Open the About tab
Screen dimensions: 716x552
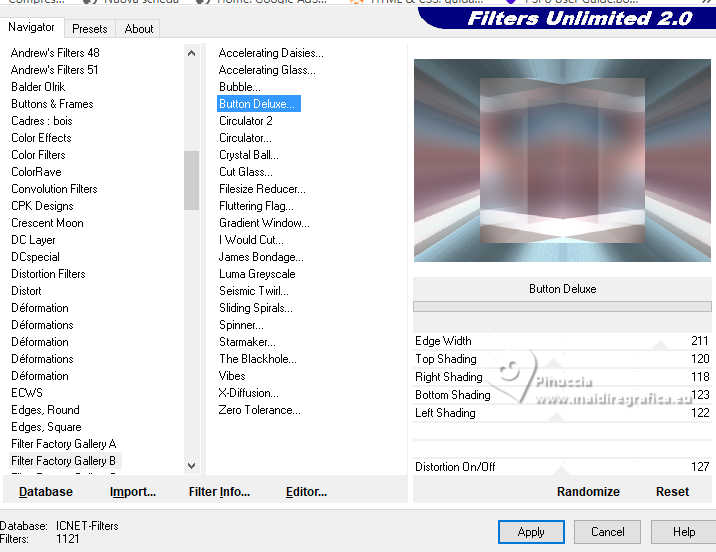[139, 29]
